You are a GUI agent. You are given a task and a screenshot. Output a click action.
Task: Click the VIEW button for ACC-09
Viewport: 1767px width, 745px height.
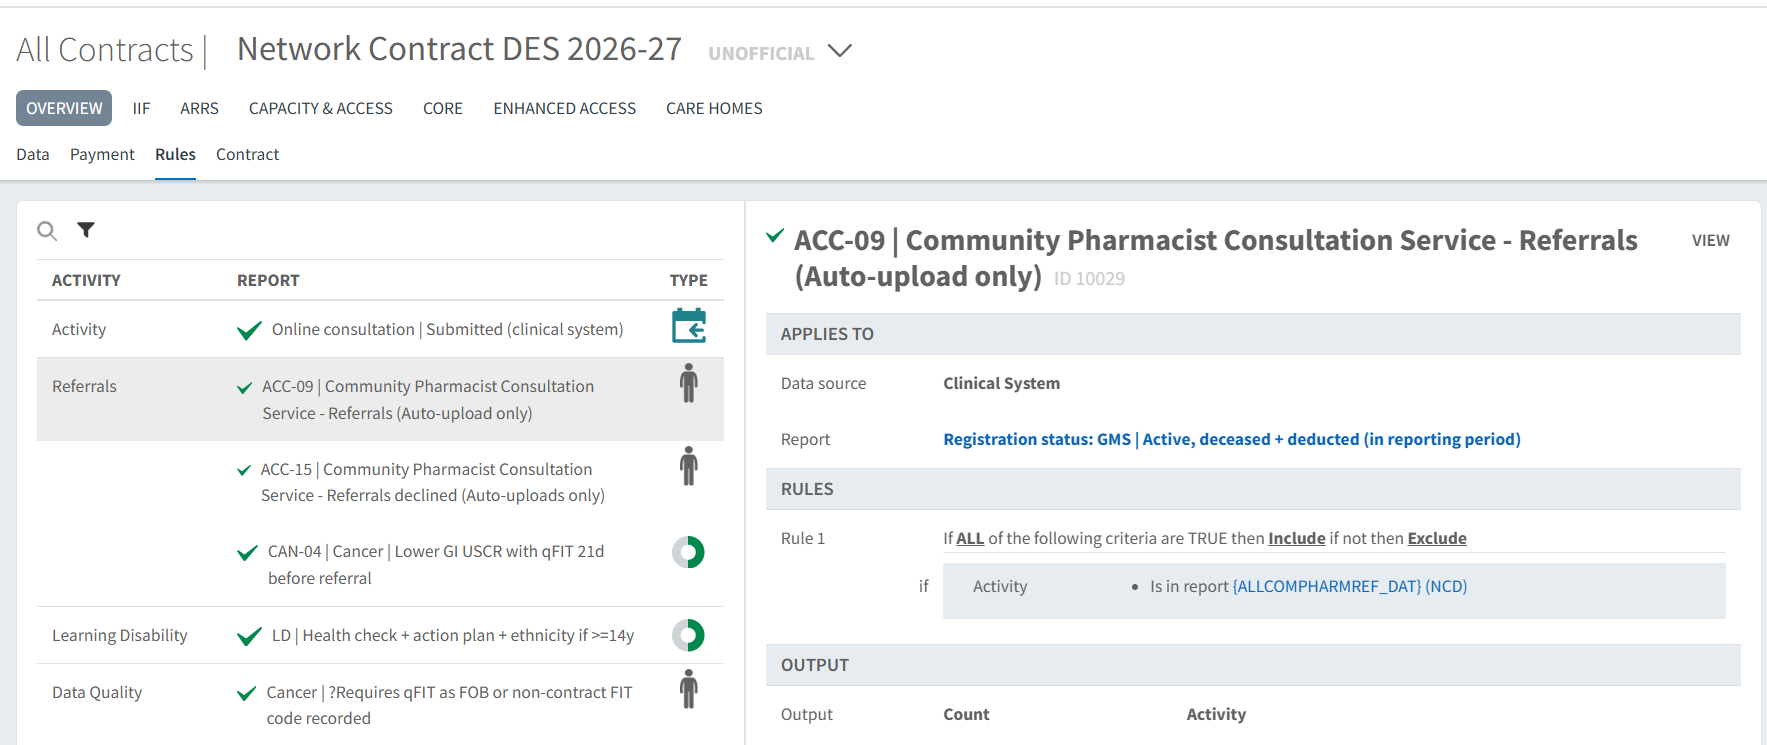click(x=1710, y=241)
